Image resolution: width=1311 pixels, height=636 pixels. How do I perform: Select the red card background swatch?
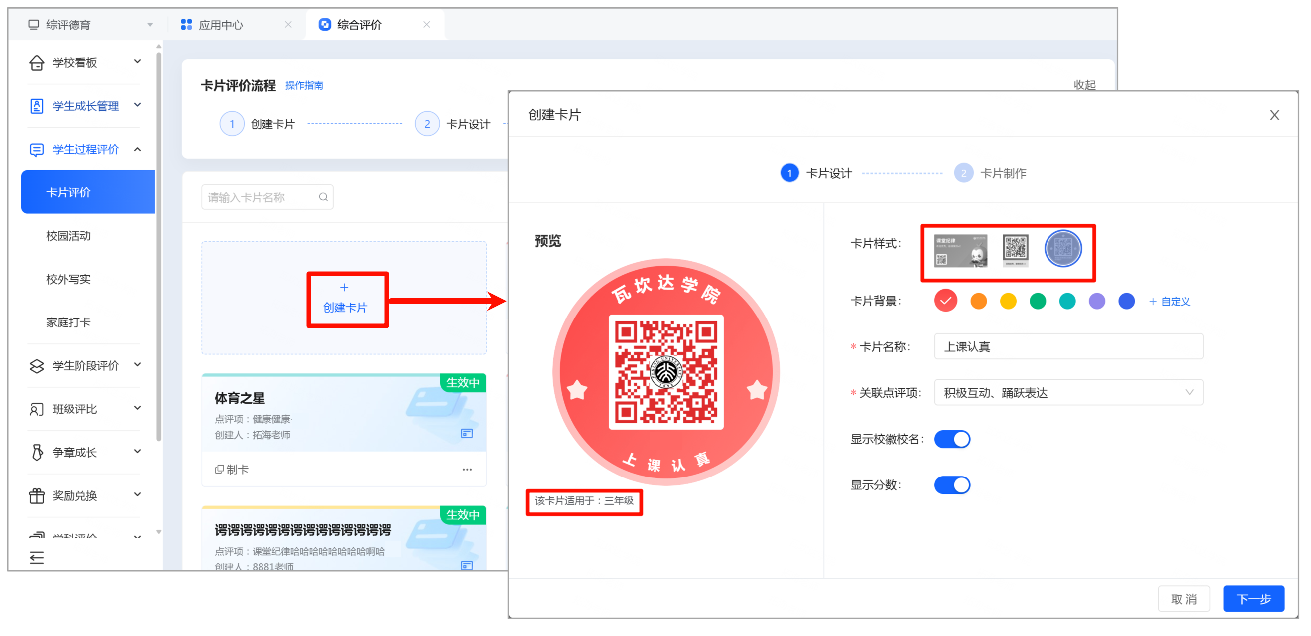(x=945, y=301)
